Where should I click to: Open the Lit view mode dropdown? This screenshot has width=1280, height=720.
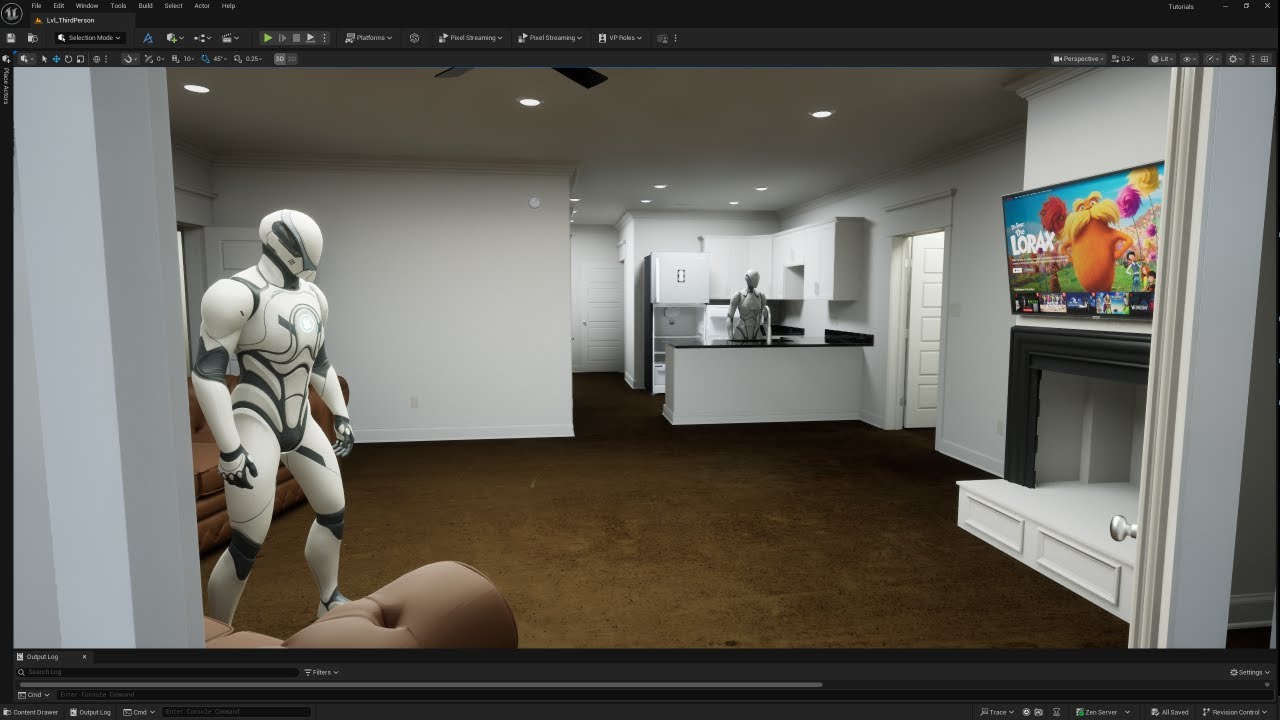(1162, 59)
